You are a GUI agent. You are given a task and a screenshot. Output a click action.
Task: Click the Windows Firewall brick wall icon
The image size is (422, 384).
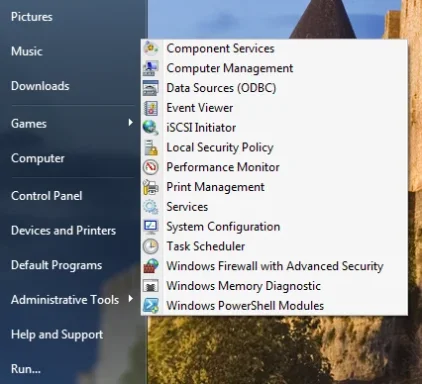151,266
